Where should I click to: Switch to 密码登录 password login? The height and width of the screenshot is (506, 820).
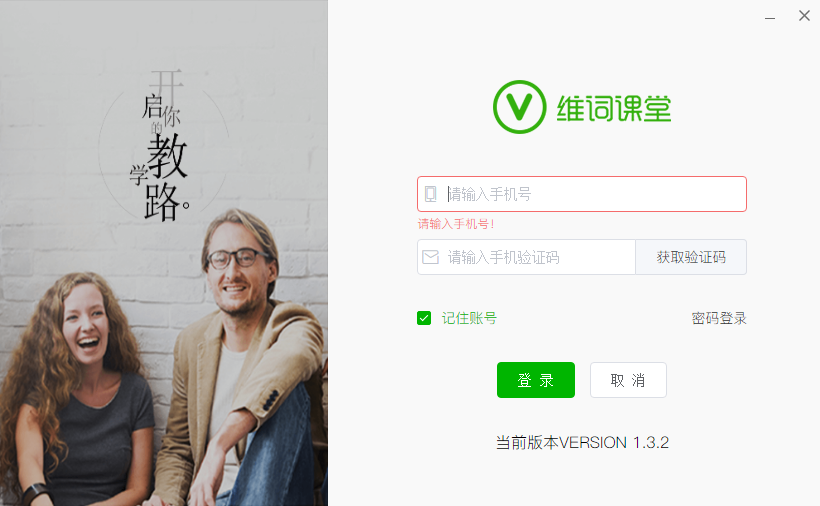pos(719,318)
